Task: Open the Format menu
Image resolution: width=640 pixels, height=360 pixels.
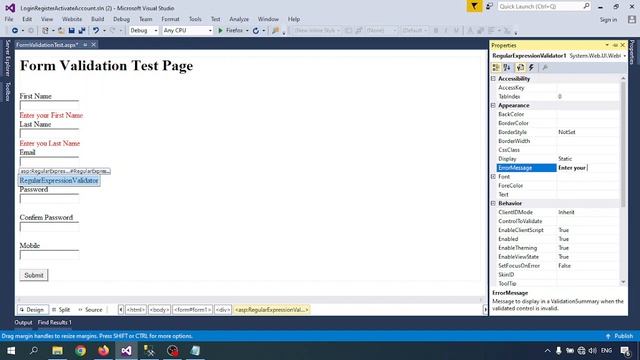Action: (170, 19)
